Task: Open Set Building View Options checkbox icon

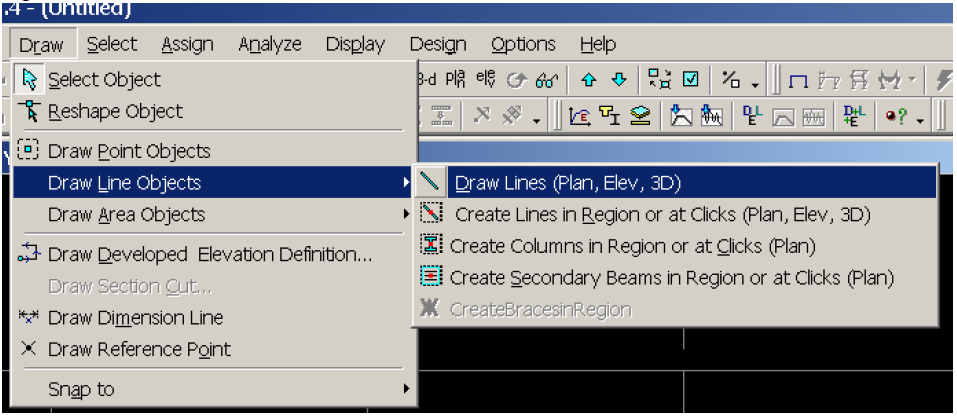Action: coord(690,80)
